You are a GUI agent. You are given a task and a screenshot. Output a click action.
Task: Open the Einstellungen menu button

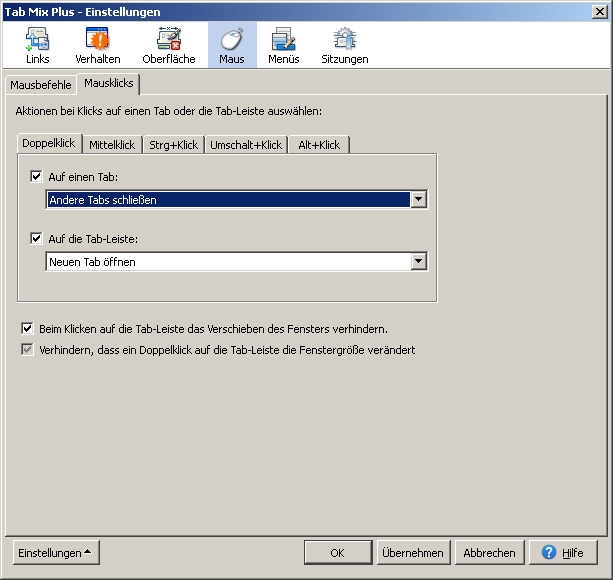tap(56, 553)
